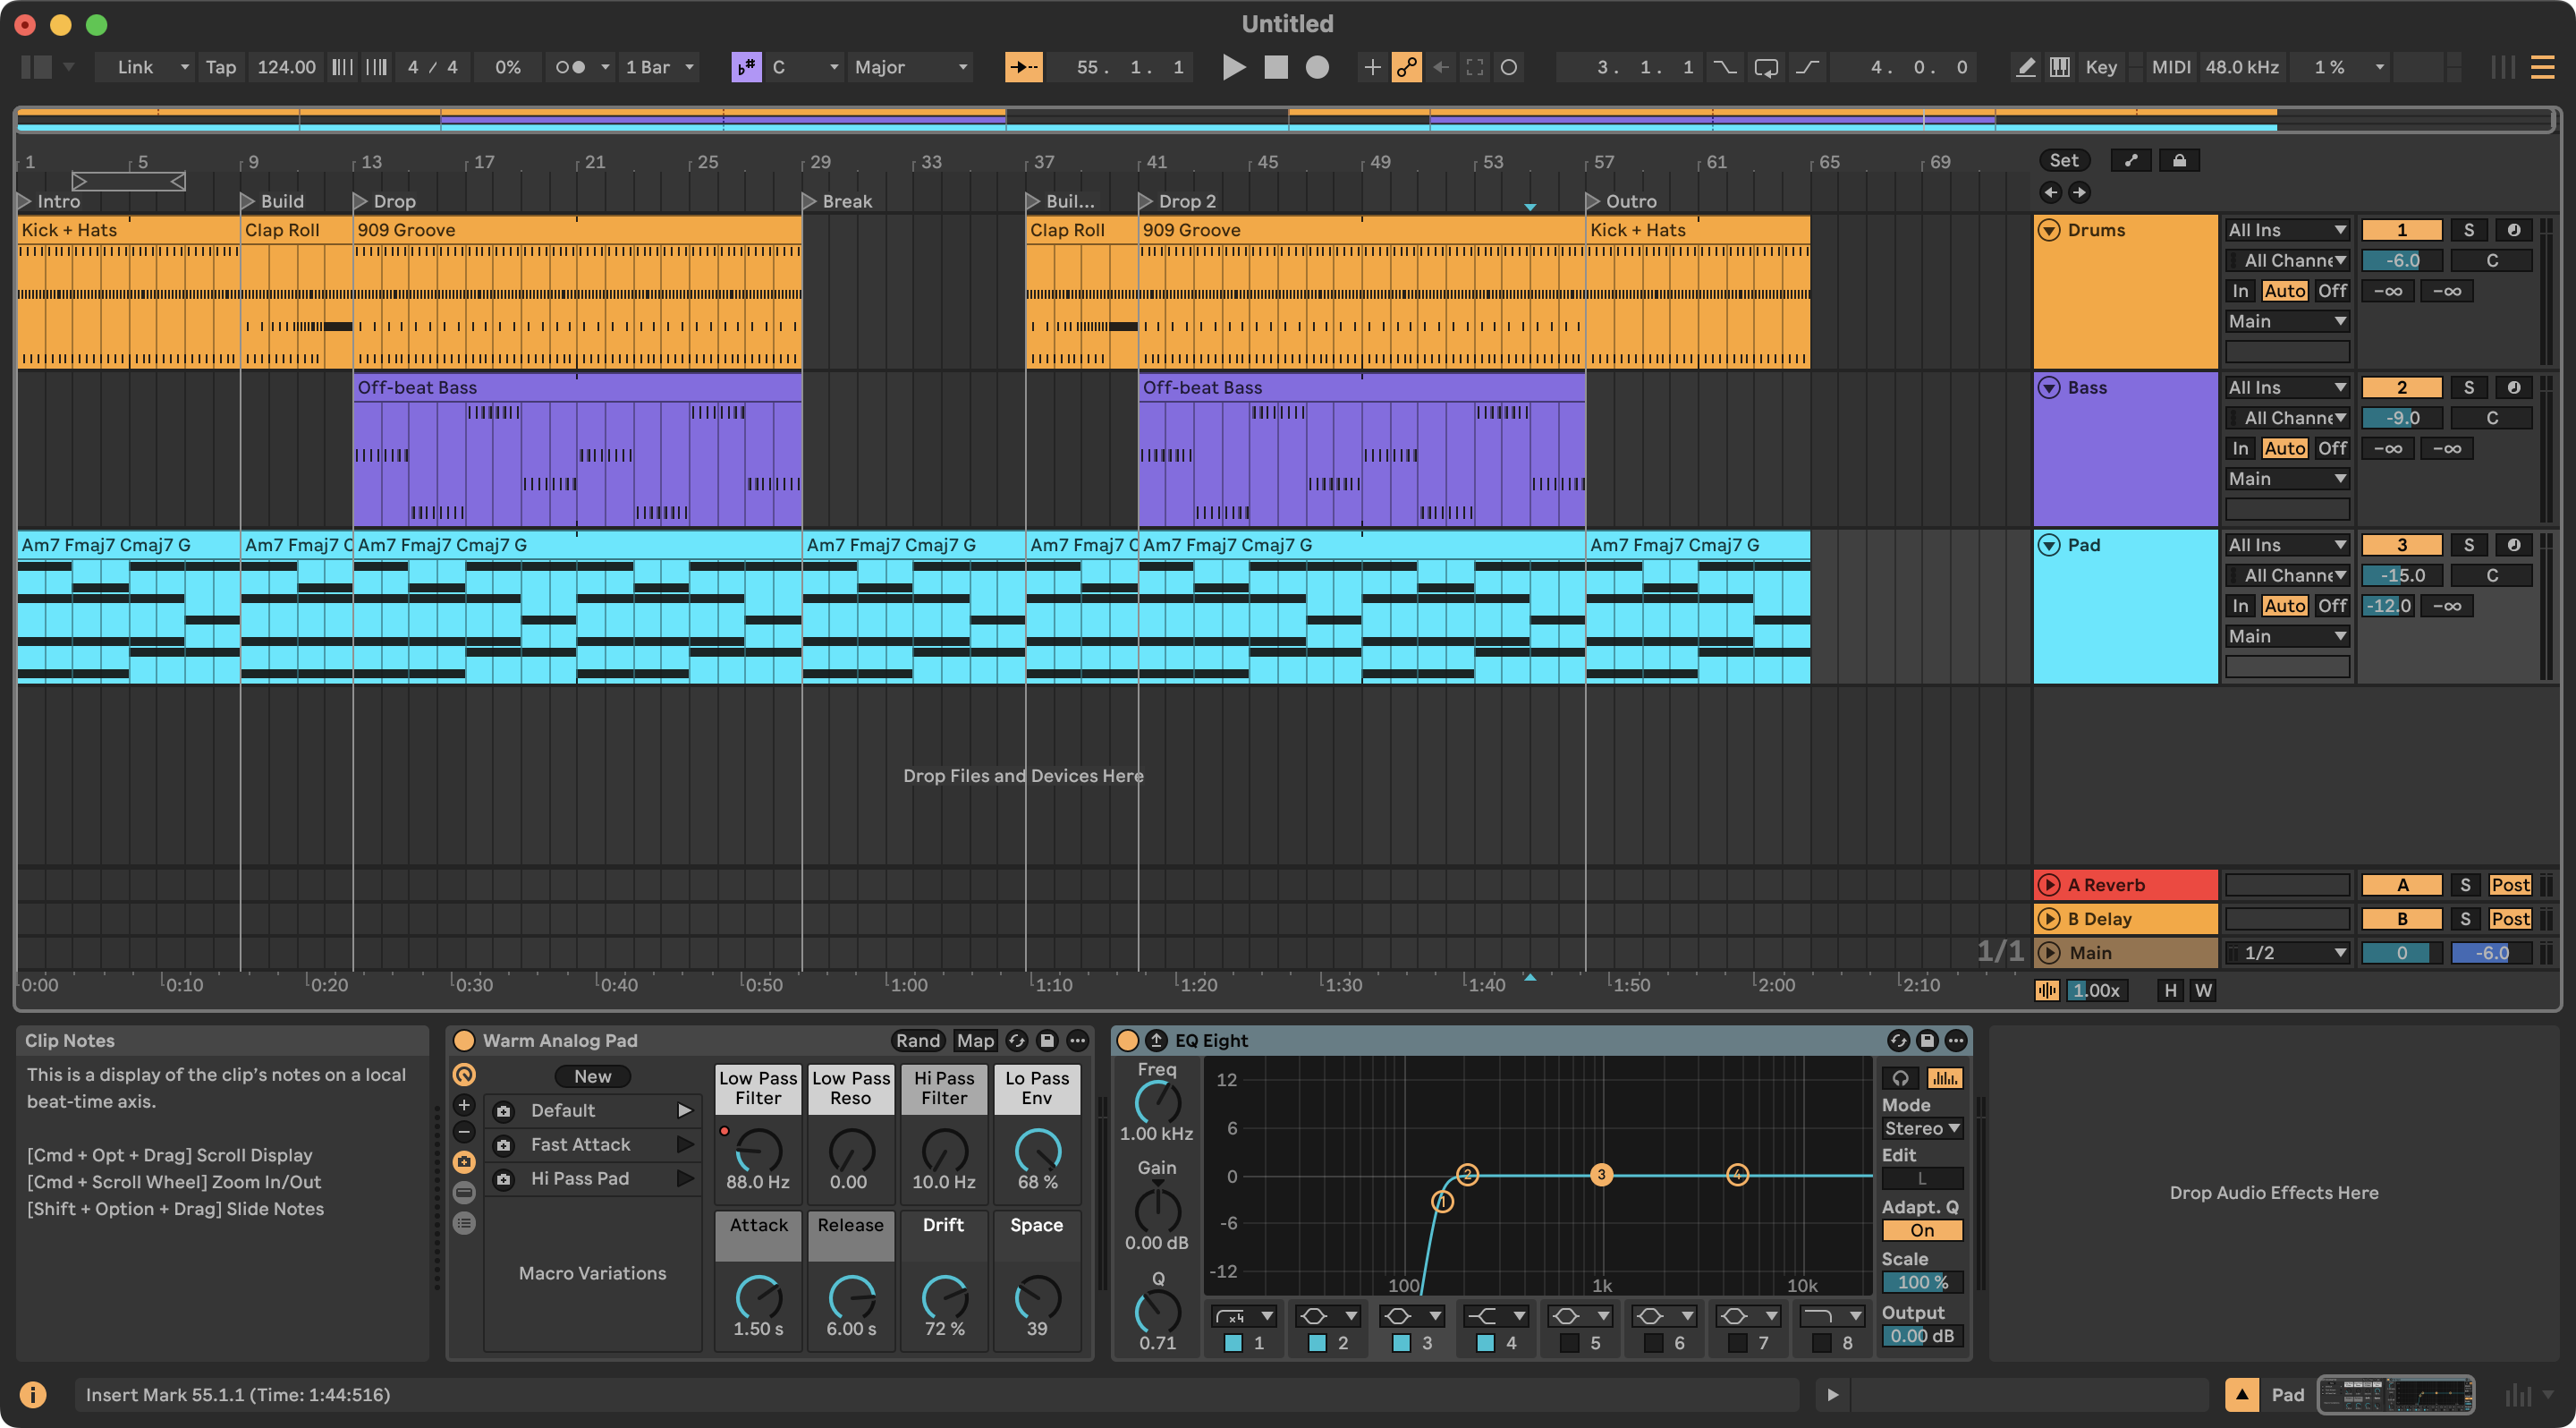Open EQ Eight Stereo mode dropdown
Viewport: 2576px width, 1428px height.
tap(1922, 1128)
